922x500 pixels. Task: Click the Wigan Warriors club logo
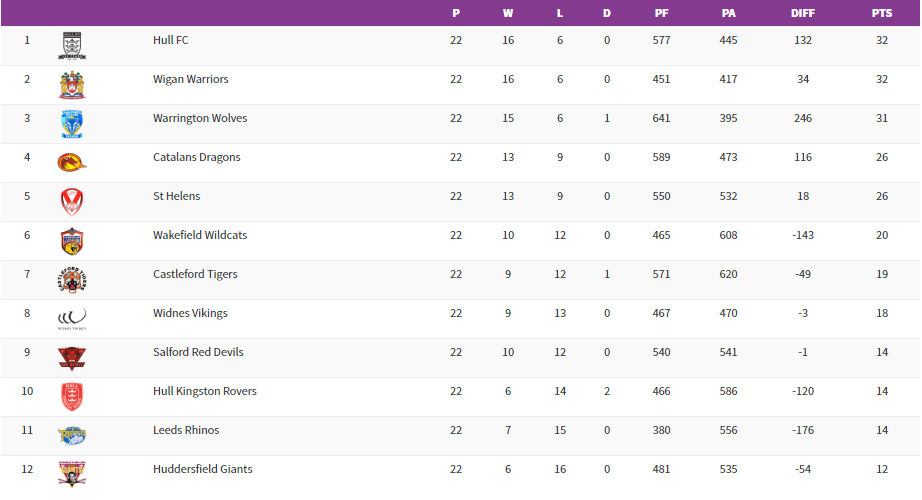point(72,85)
